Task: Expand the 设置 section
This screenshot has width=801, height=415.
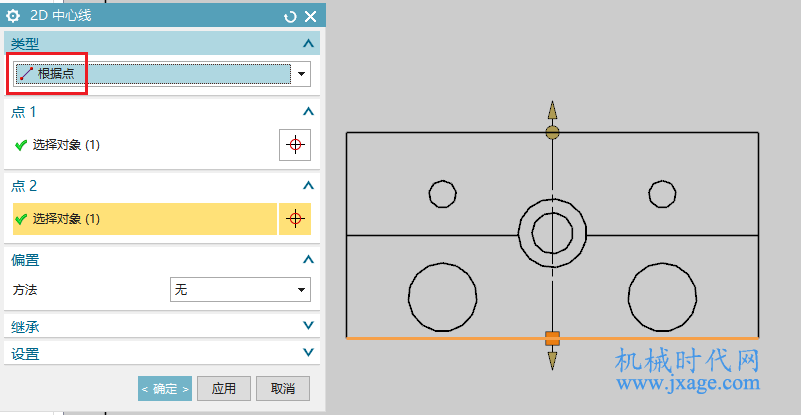Action: [x=308, y=352]
